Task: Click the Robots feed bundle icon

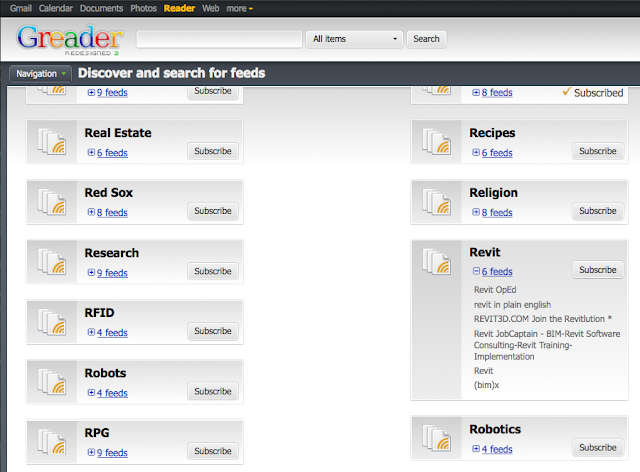Action: click(52, 382)
